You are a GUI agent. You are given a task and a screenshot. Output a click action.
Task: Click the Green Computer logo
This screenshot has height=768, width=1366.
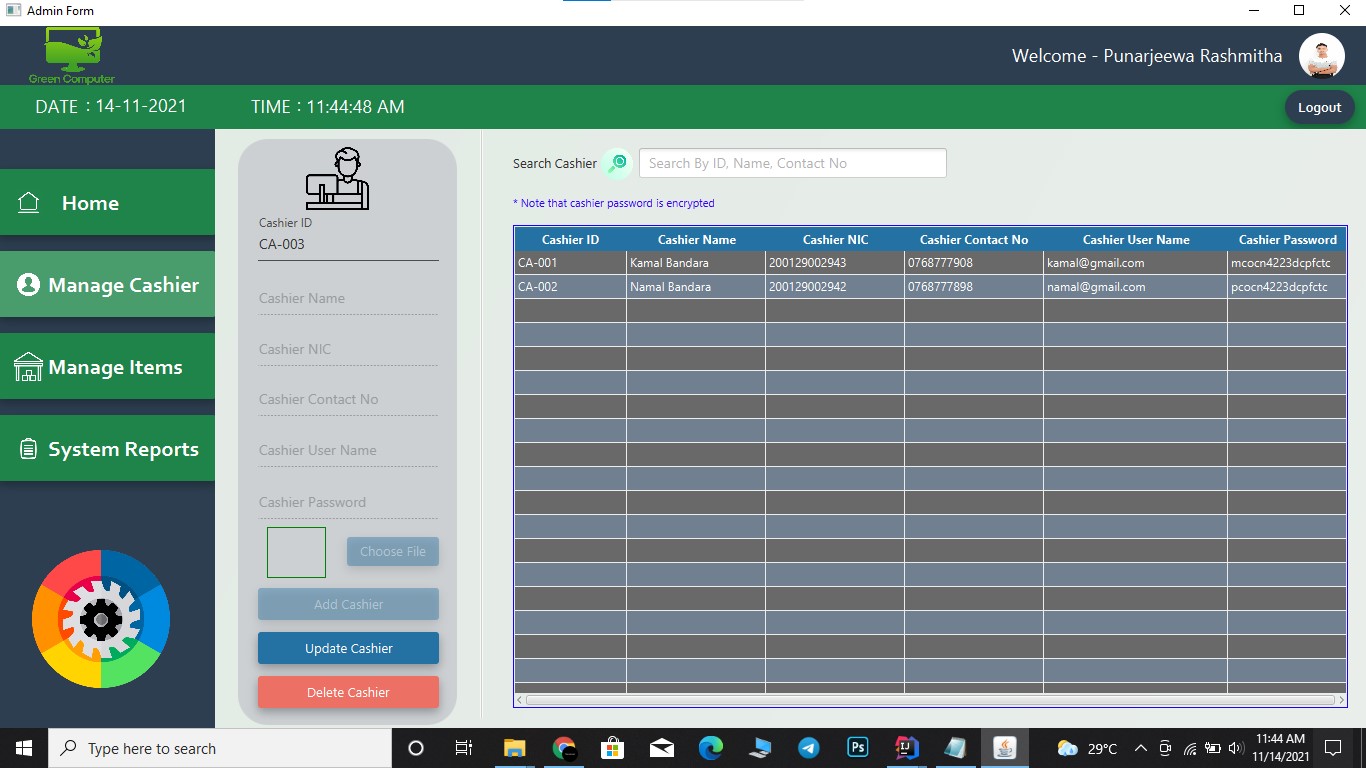click(72, 50)
